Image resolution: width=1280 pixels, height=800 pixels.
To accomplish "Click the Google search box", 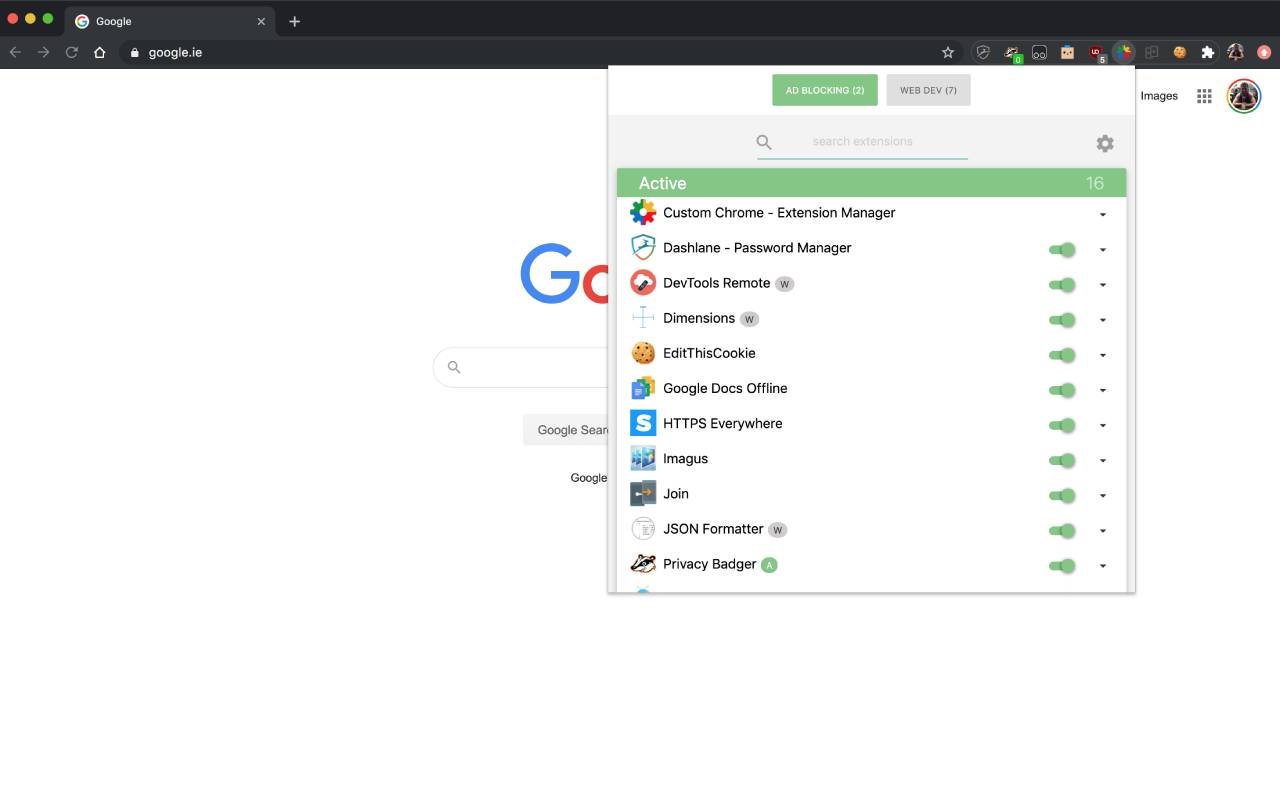I will [x=521, y=367].
